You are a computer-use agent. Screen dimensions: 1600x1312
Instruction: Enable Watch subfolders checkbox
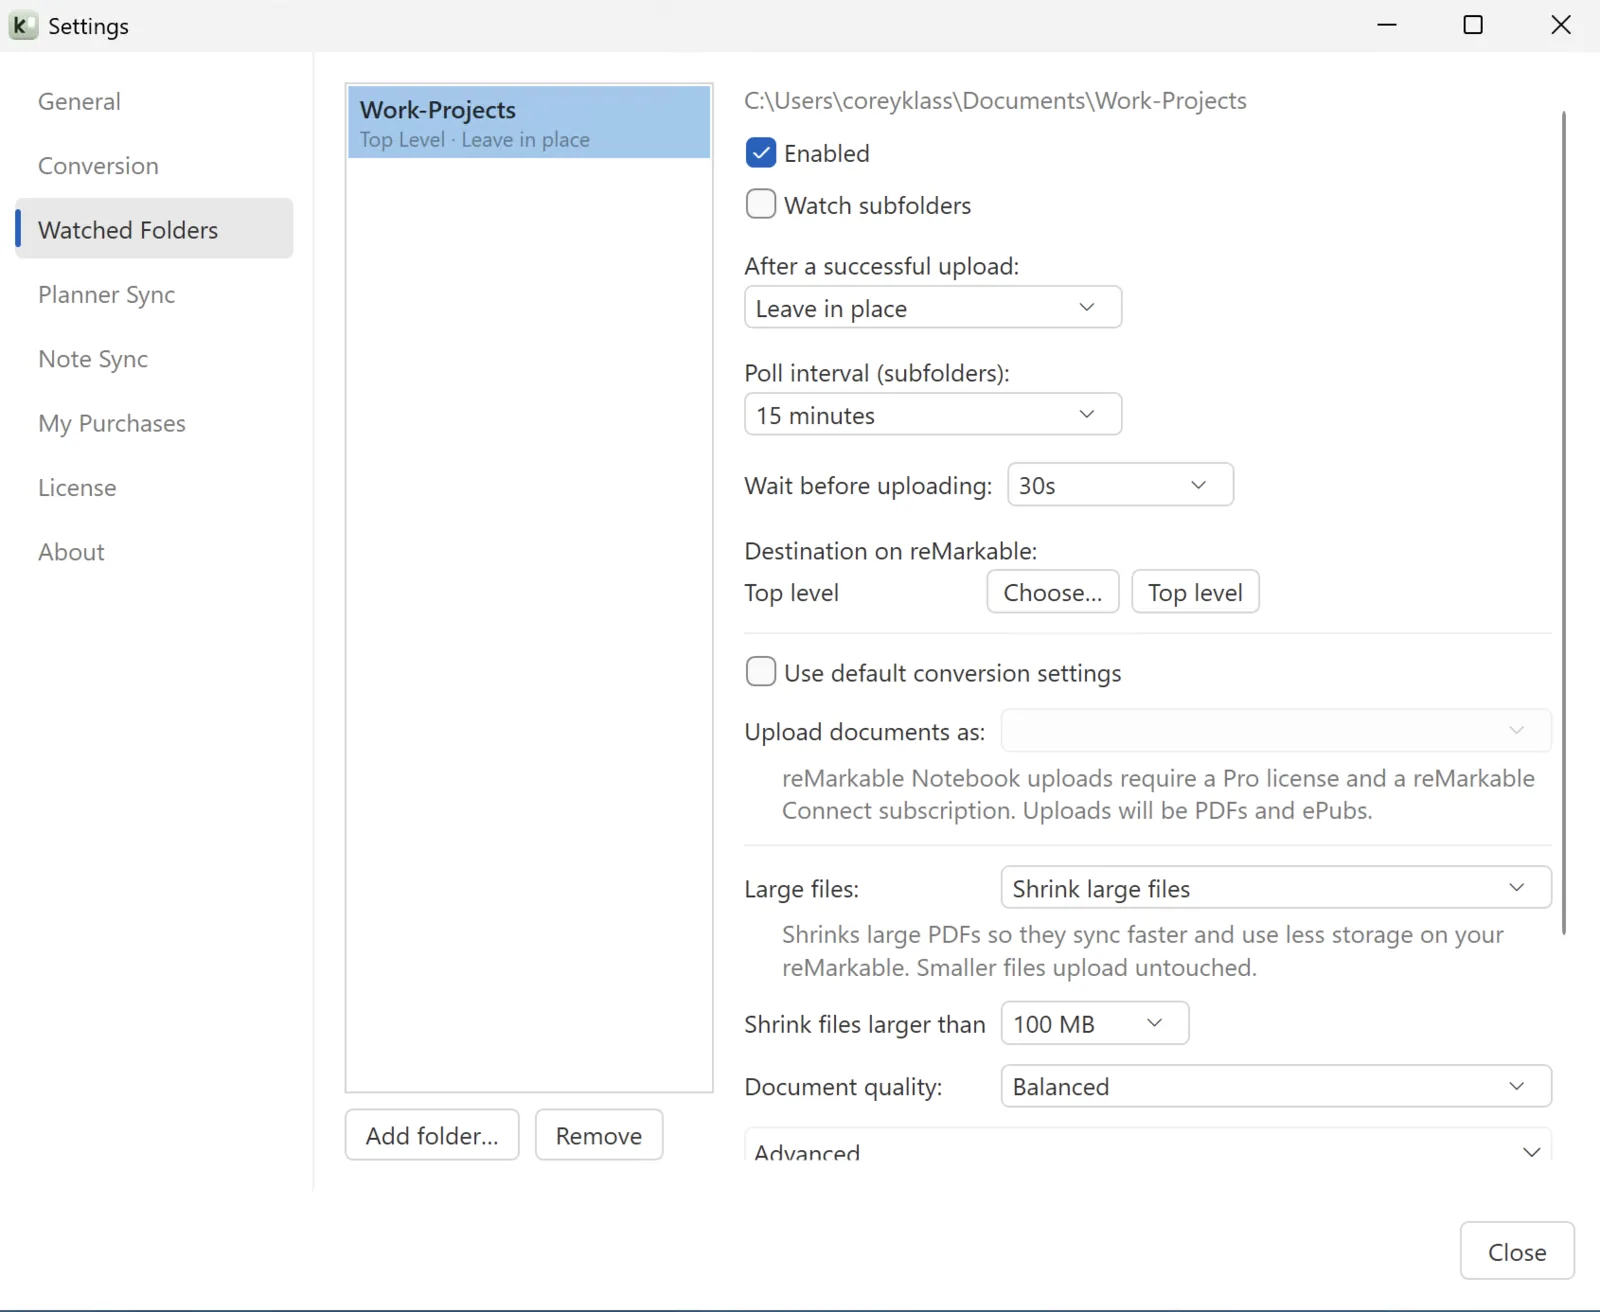[761, 205]
